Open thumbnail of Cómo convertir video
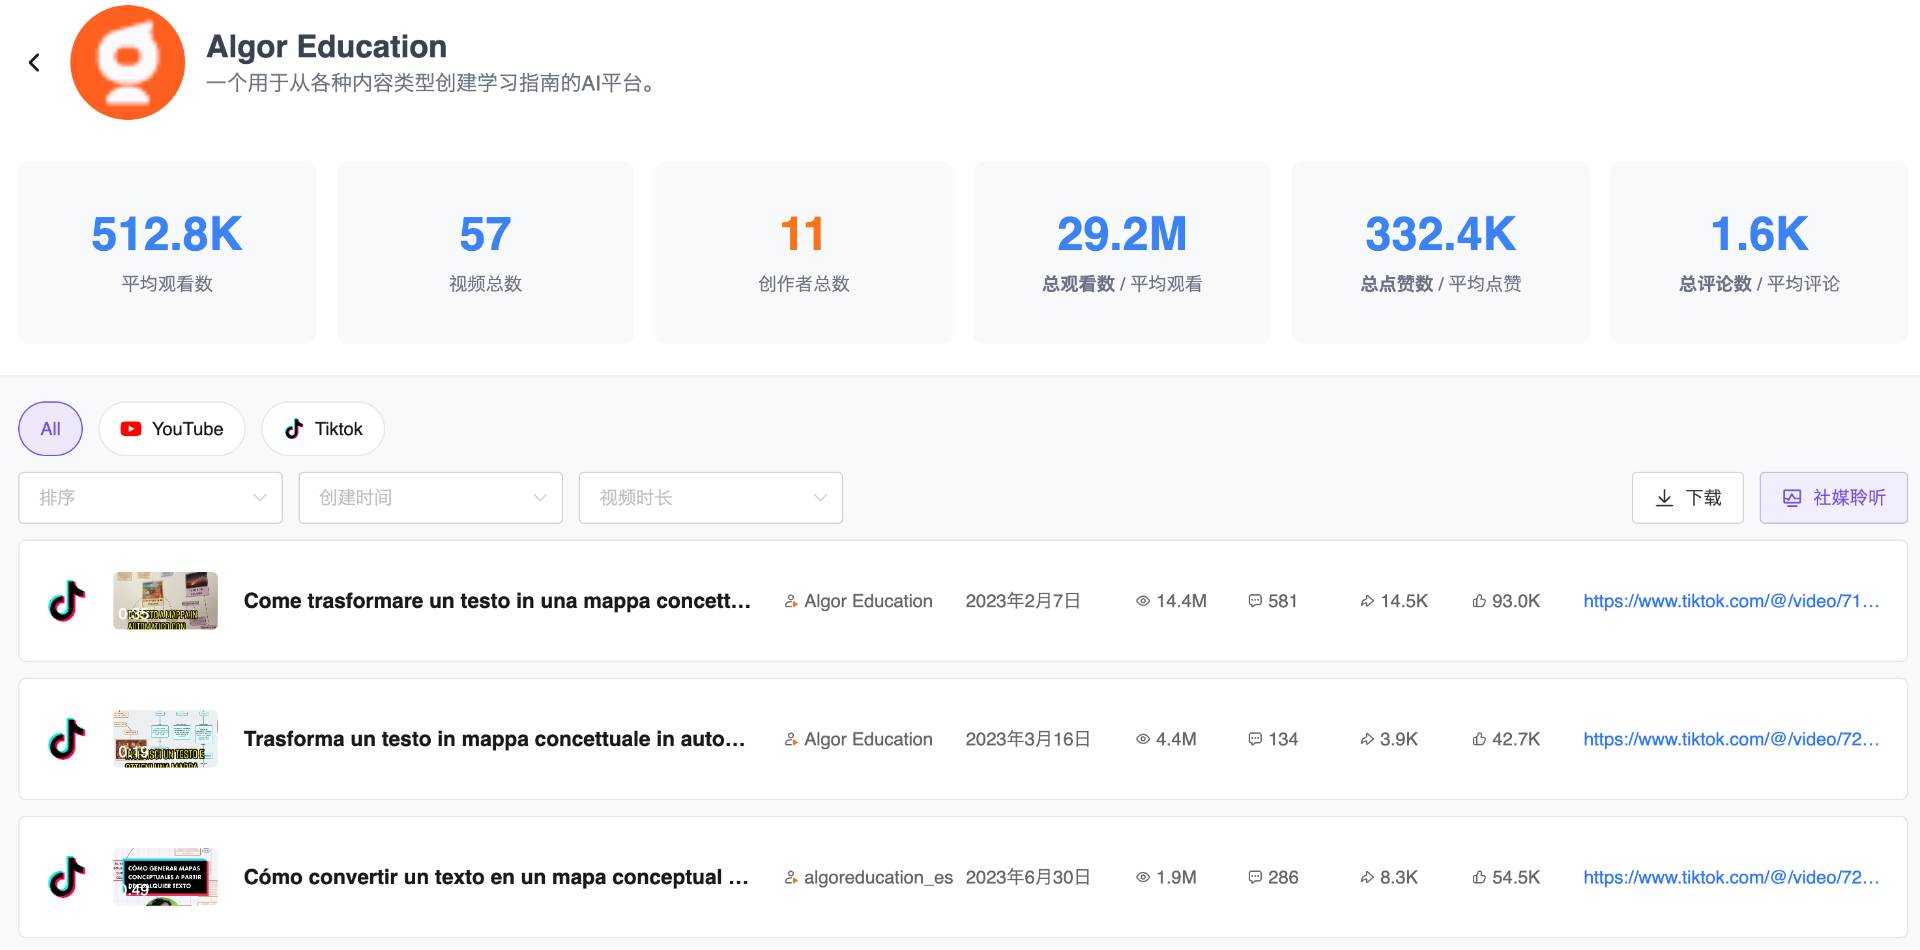Viewport: 1920px width, 950px height. tap(165, 877)
